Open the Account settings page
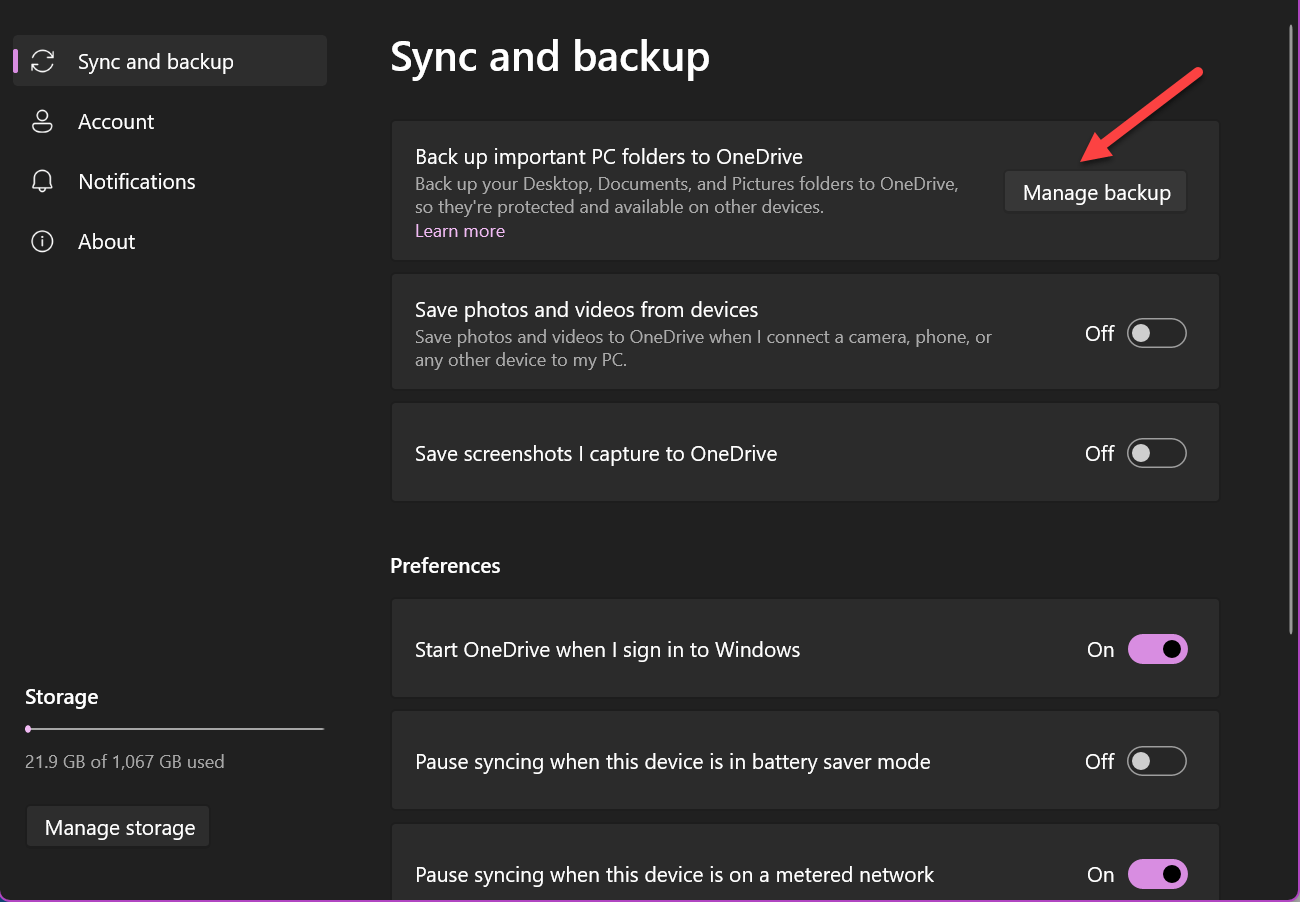The height and width of the screenshot is (902, 1300). 170,122
